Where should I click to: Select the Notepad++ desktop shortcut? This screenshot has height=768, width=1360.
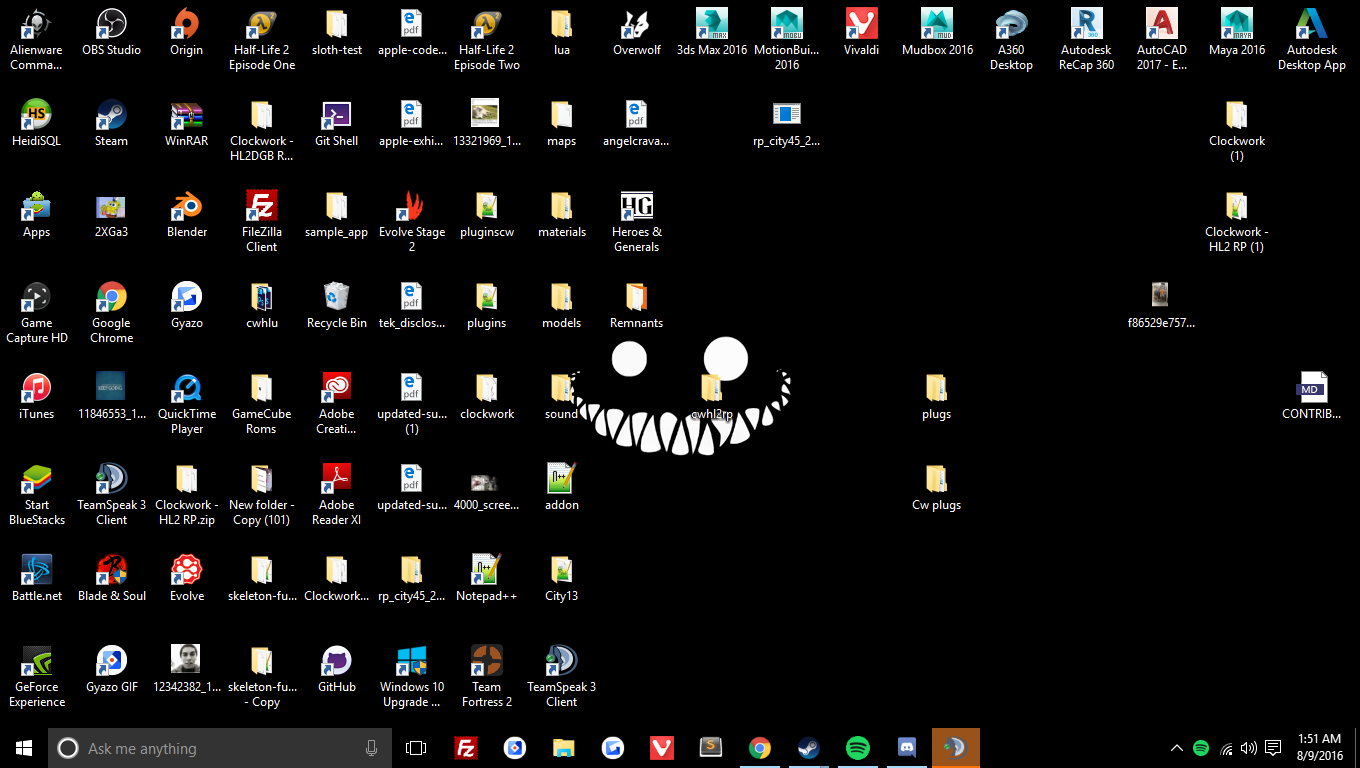(487, 578)
